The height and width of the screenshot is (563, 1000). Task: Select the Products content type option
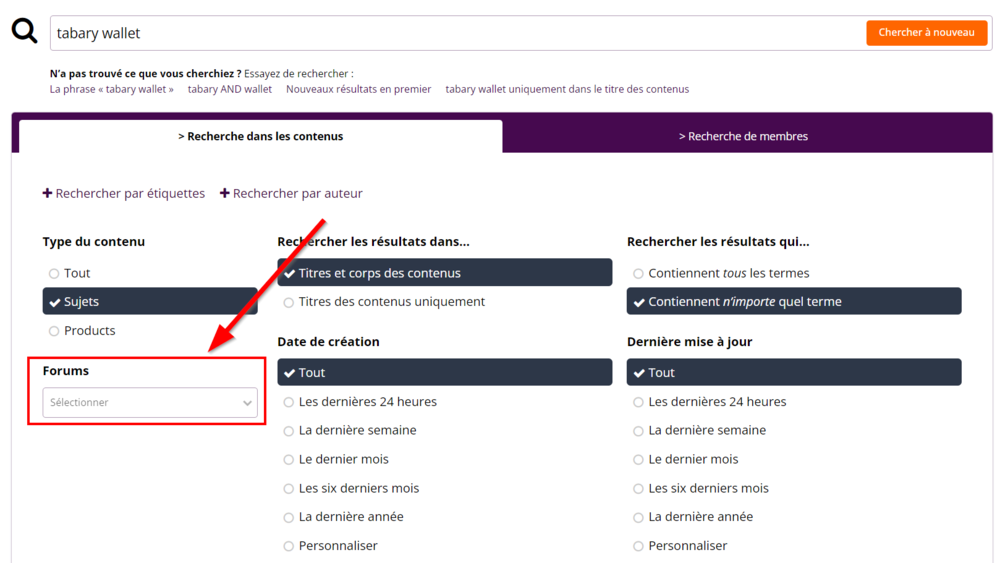point(54,331)
